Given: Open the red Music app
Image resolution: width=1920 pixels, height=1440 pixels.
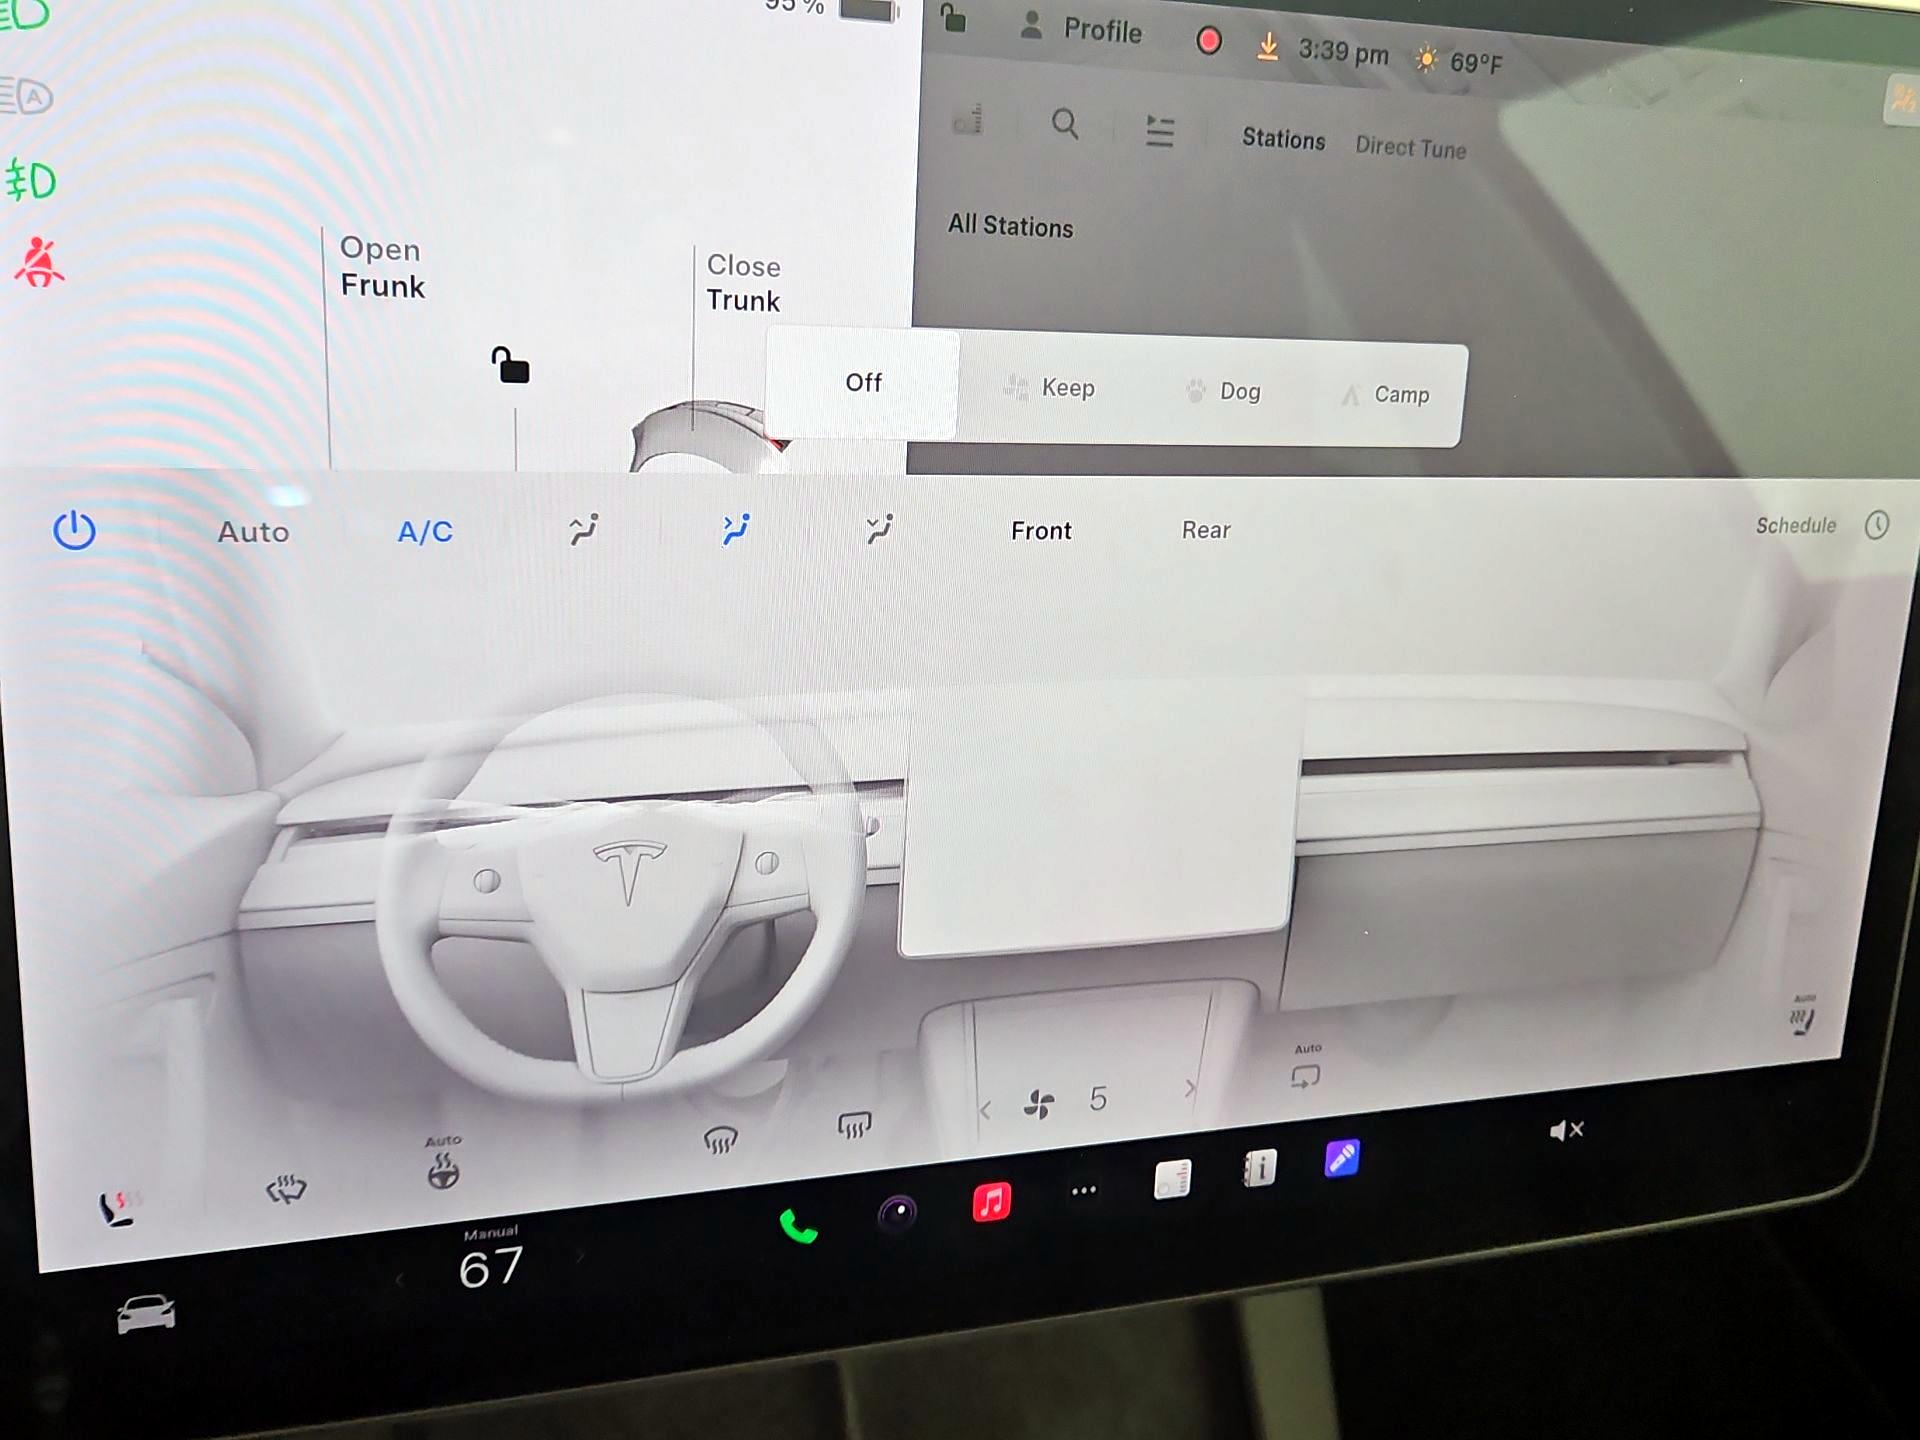Looking at the screenshot, I should pos(991,1201).
